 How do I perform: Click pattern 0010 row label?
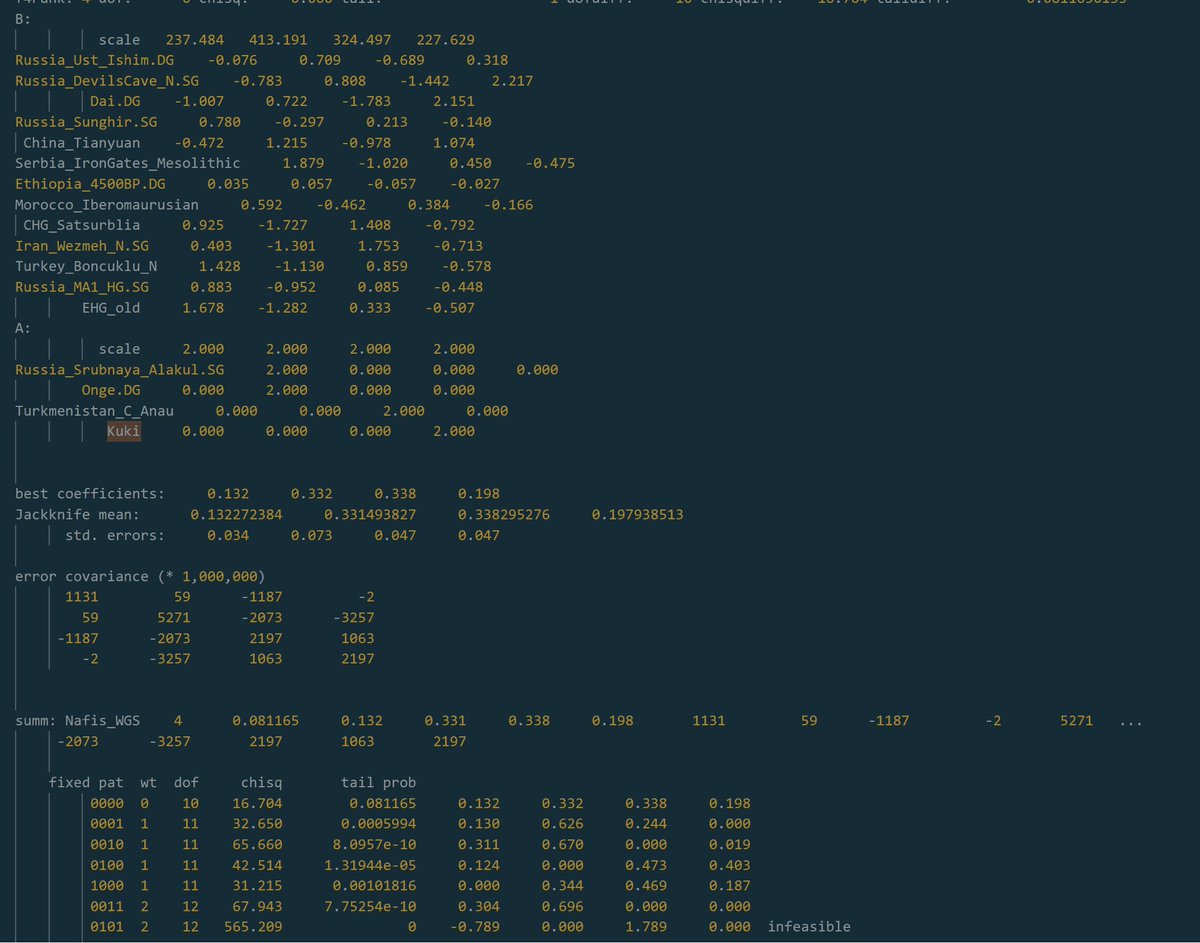pyautogui.click(x=107, y=844)
